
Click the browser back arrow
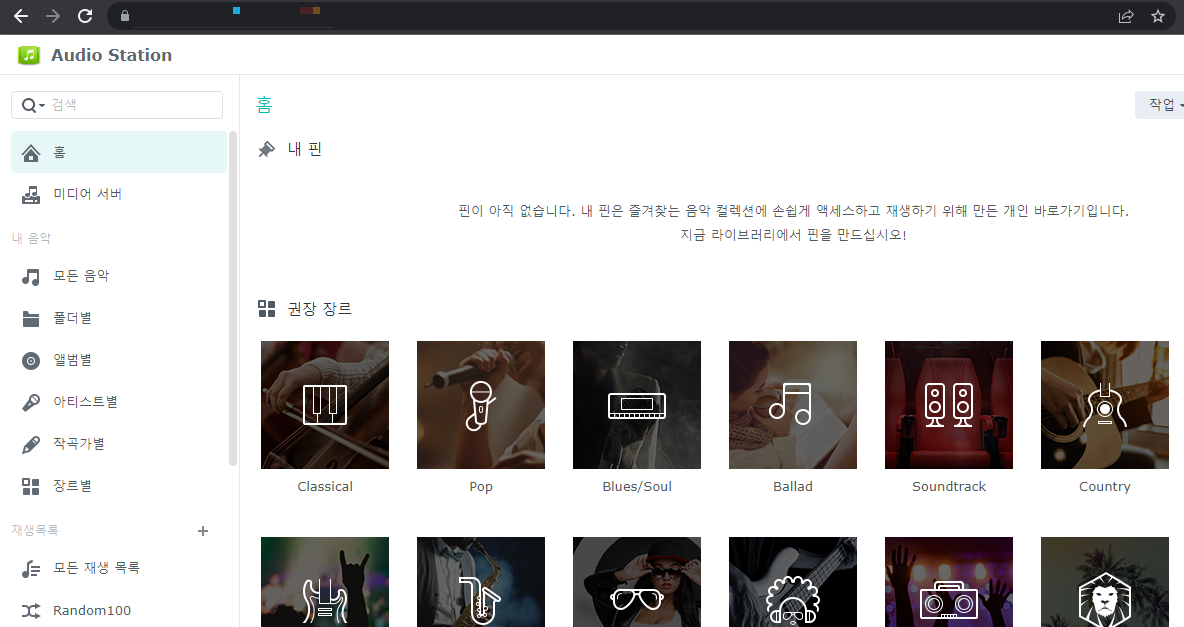(x=21, y=16)
